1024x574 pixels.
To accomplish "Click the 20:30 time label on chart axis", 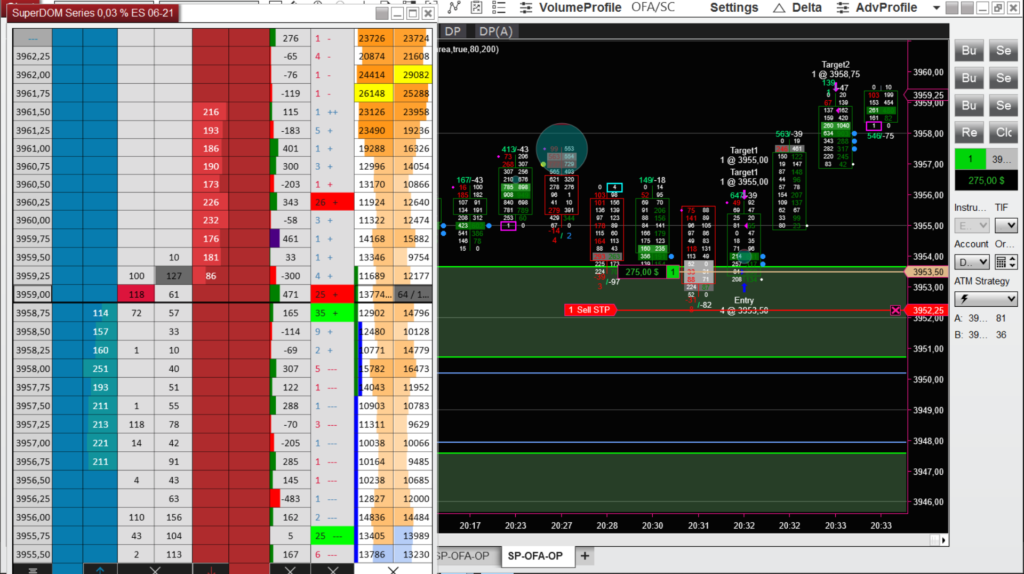I will (x=652, y=525).
